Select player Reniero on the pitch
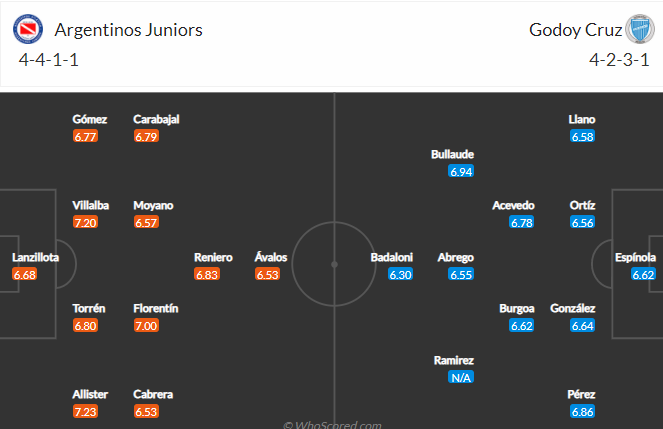The height and width of the screenshot is (429, 663). click(213, 257)
